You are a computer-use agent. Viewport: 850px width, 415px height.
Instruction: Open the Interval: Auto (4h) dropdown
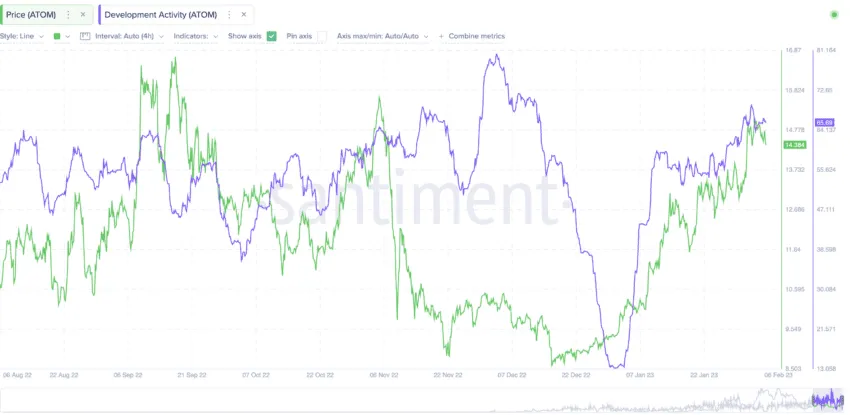tap(122, 36)
